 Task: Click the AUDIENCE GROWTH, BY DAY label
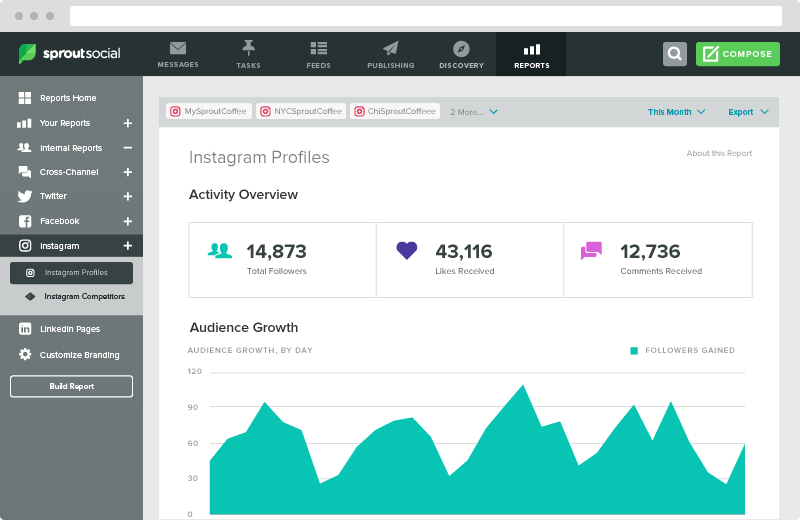pyautogui.click(x=250, y=350)
